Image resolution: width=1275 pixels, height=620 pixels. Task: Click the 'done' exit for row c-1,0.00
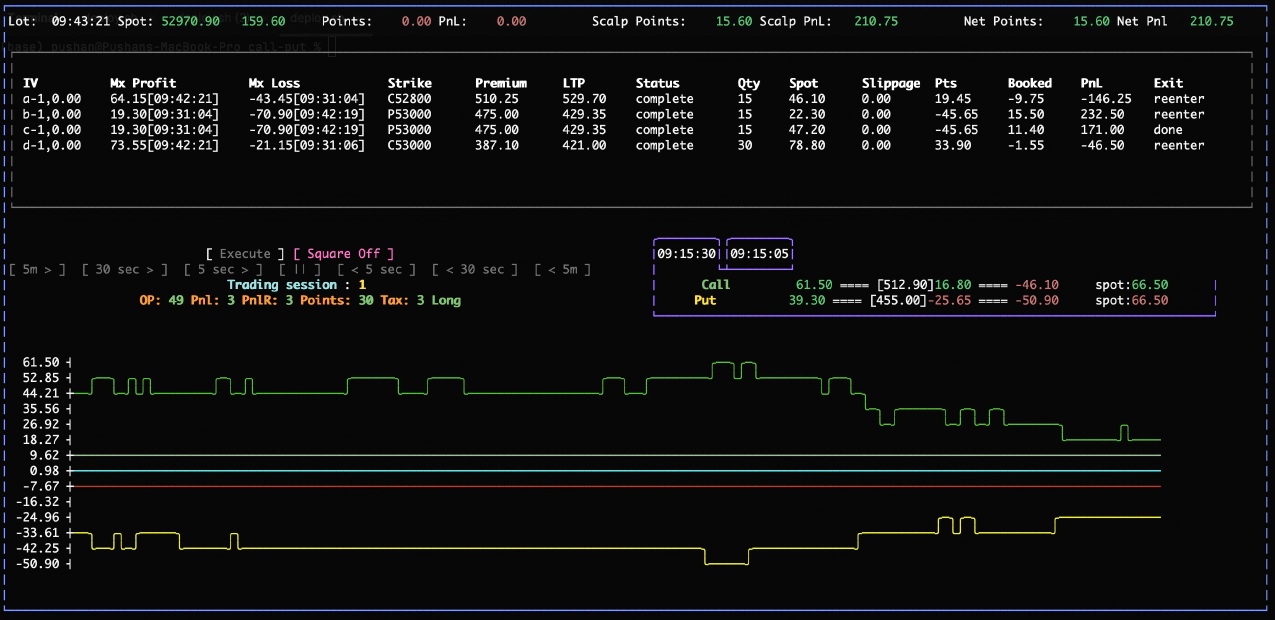pos(1167,130)
